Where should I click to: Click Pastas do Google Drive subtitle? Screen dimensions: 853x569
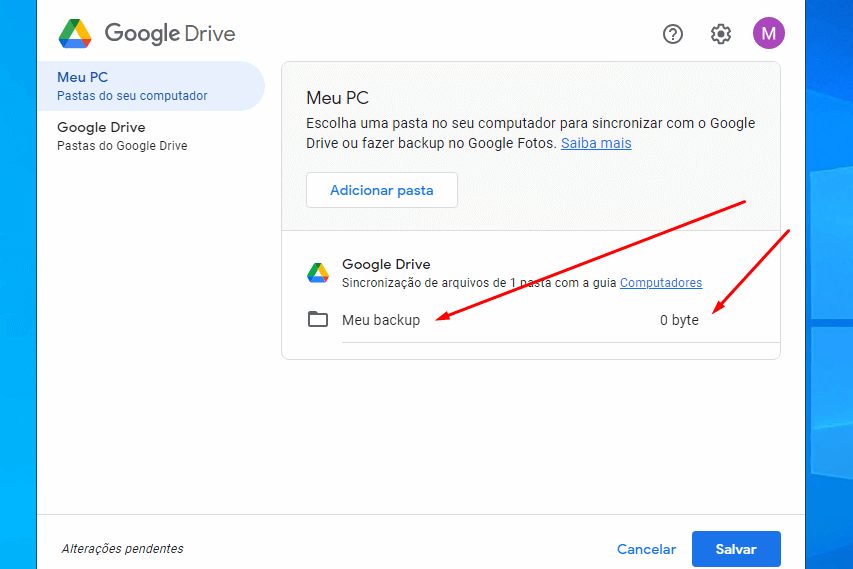pyautogui.click(x=122, y=146)
